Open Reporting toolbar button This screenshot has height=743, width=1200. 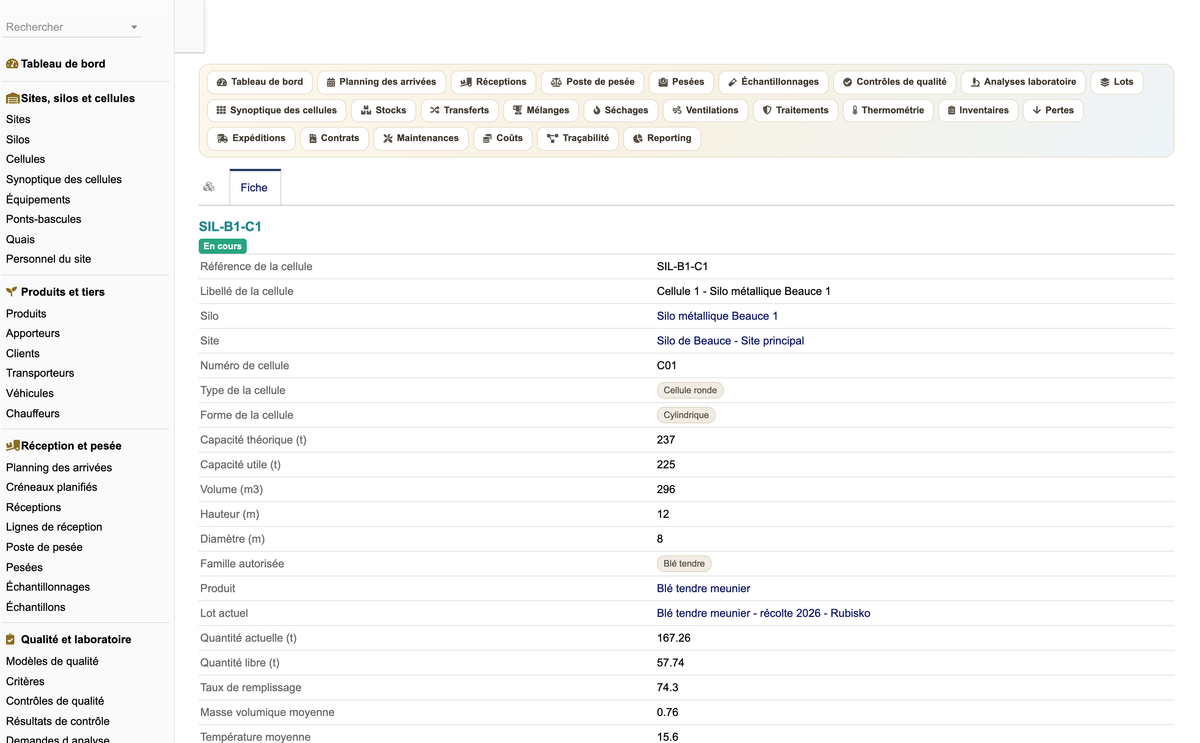click(x=662, y=138)
